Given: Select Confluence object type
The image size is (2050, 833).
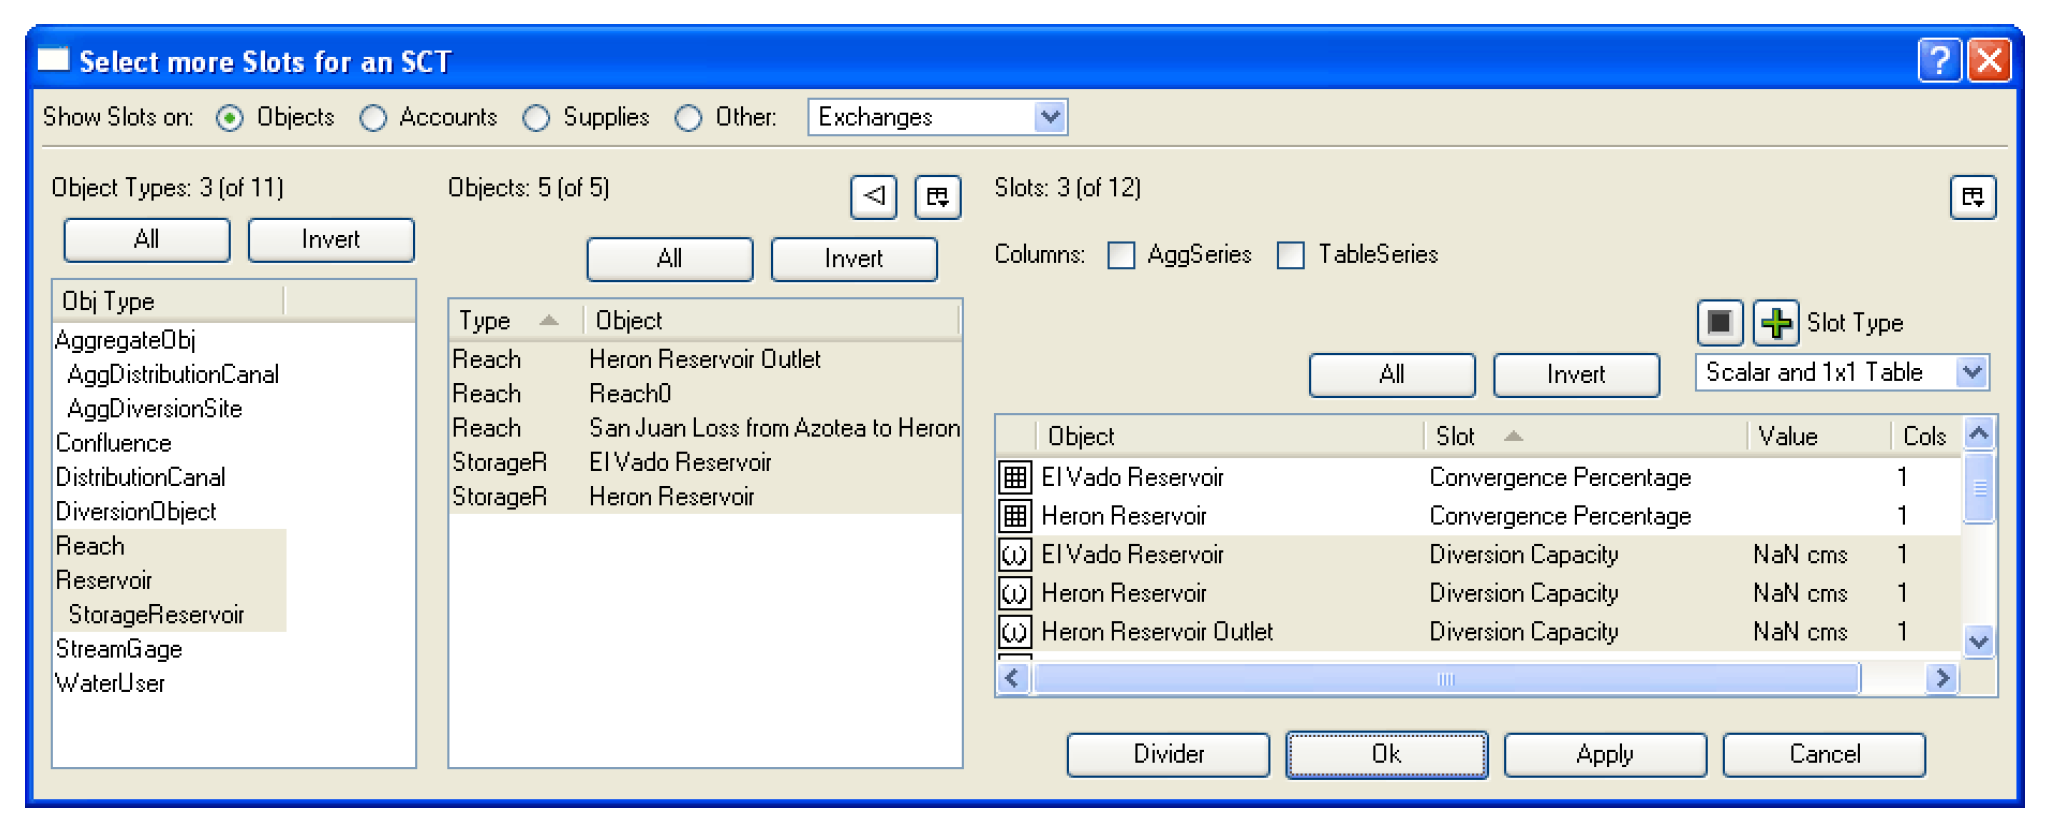Looking at the screenshot, I should [113, 443].
